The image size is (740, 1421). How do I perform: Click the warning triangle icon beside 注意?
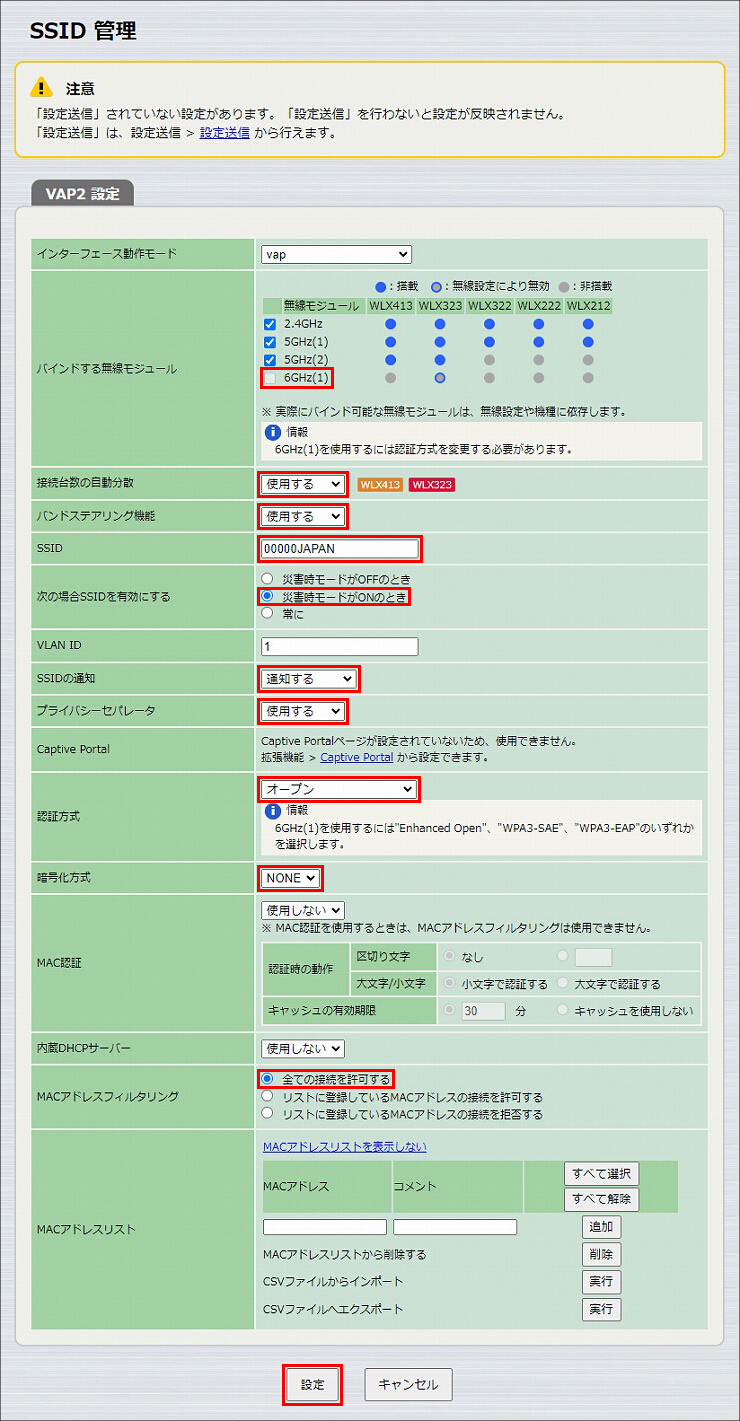coord(41,86)
